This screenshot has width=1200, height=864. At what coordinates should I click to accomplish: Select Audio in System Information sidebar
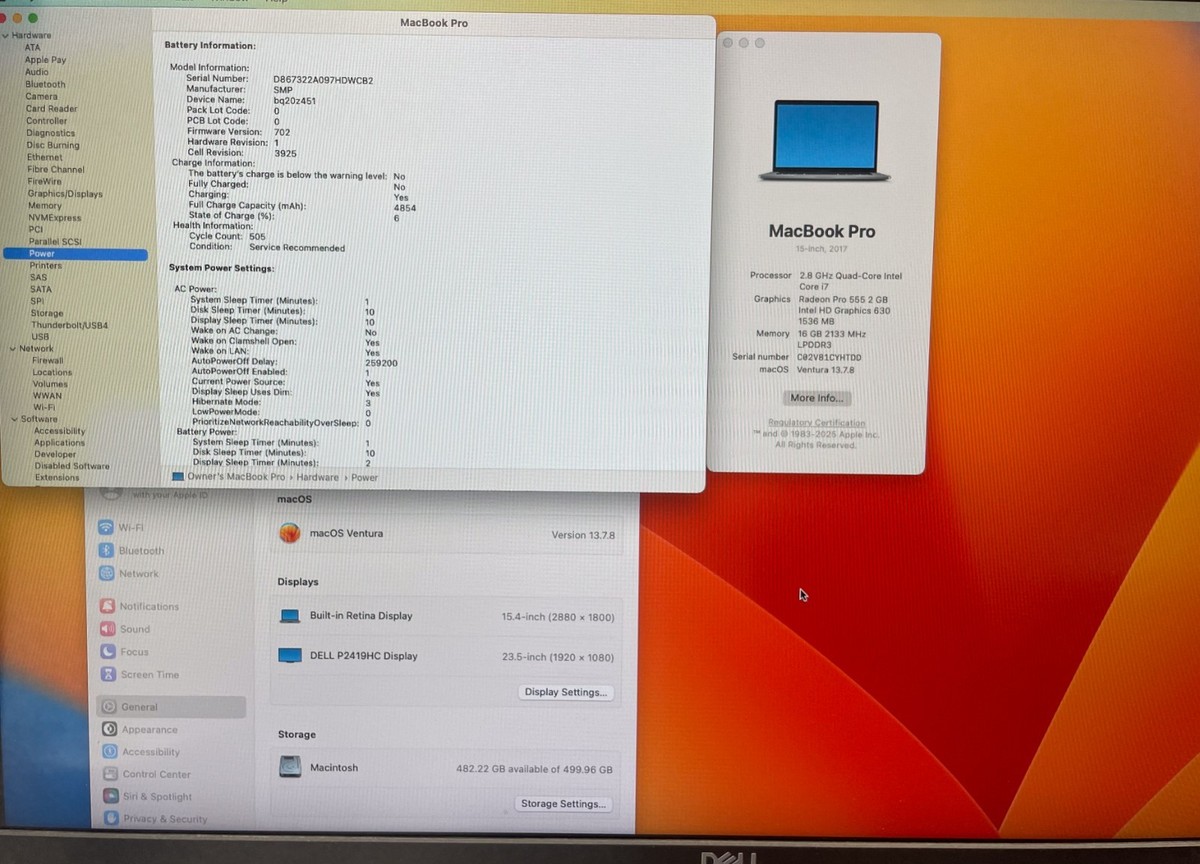pyautogui.click(x=36, y=72)
